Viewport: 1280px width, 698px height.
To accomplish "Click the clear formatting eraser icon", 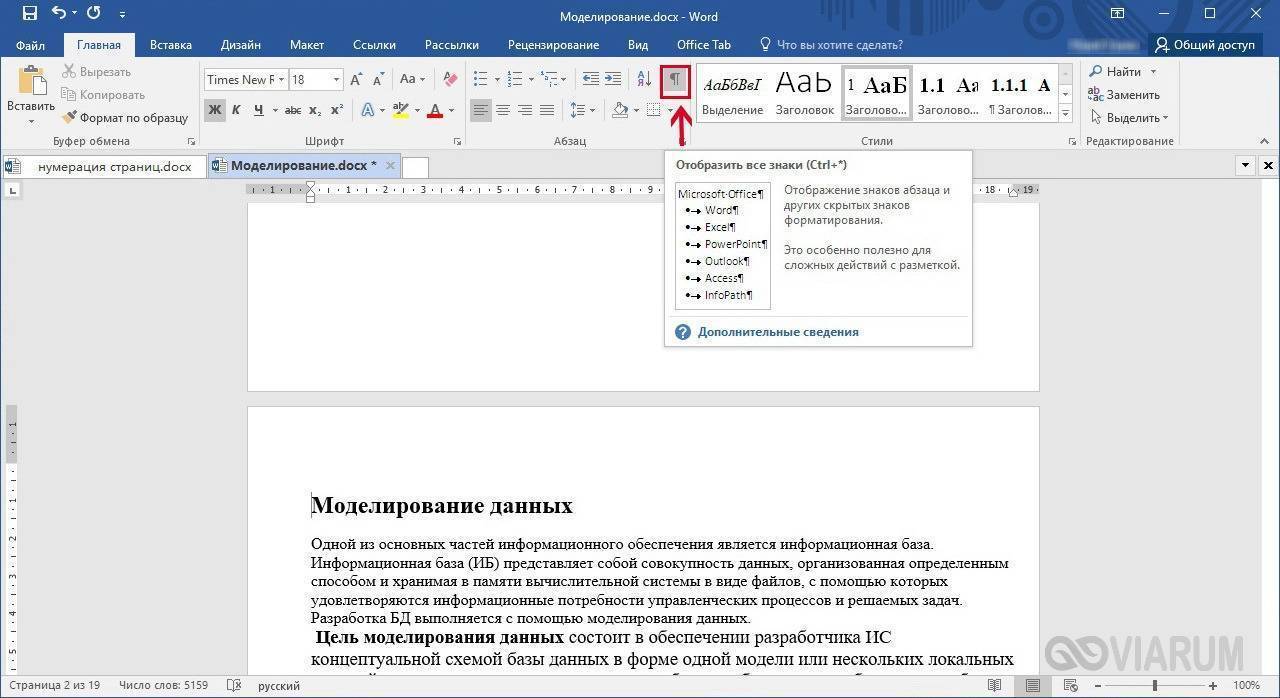I will 450,80.
